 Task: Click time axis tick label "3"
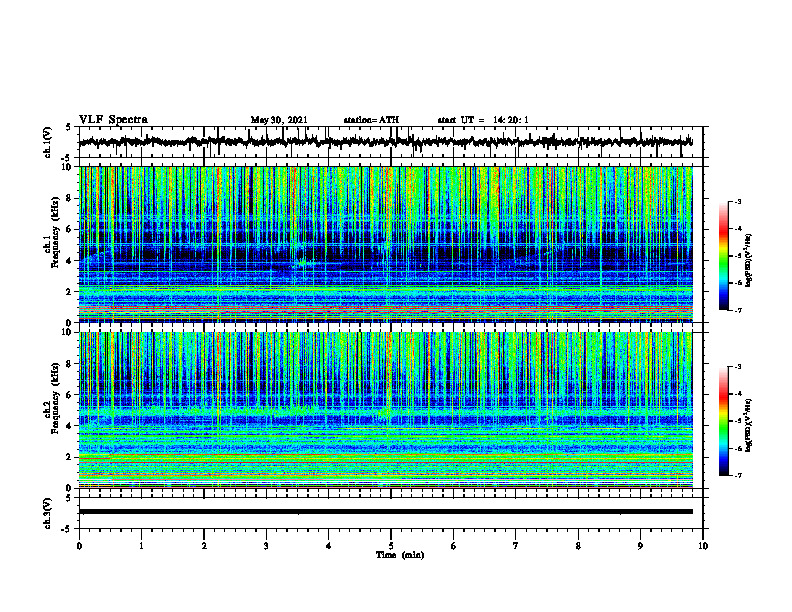coord(266,546)
